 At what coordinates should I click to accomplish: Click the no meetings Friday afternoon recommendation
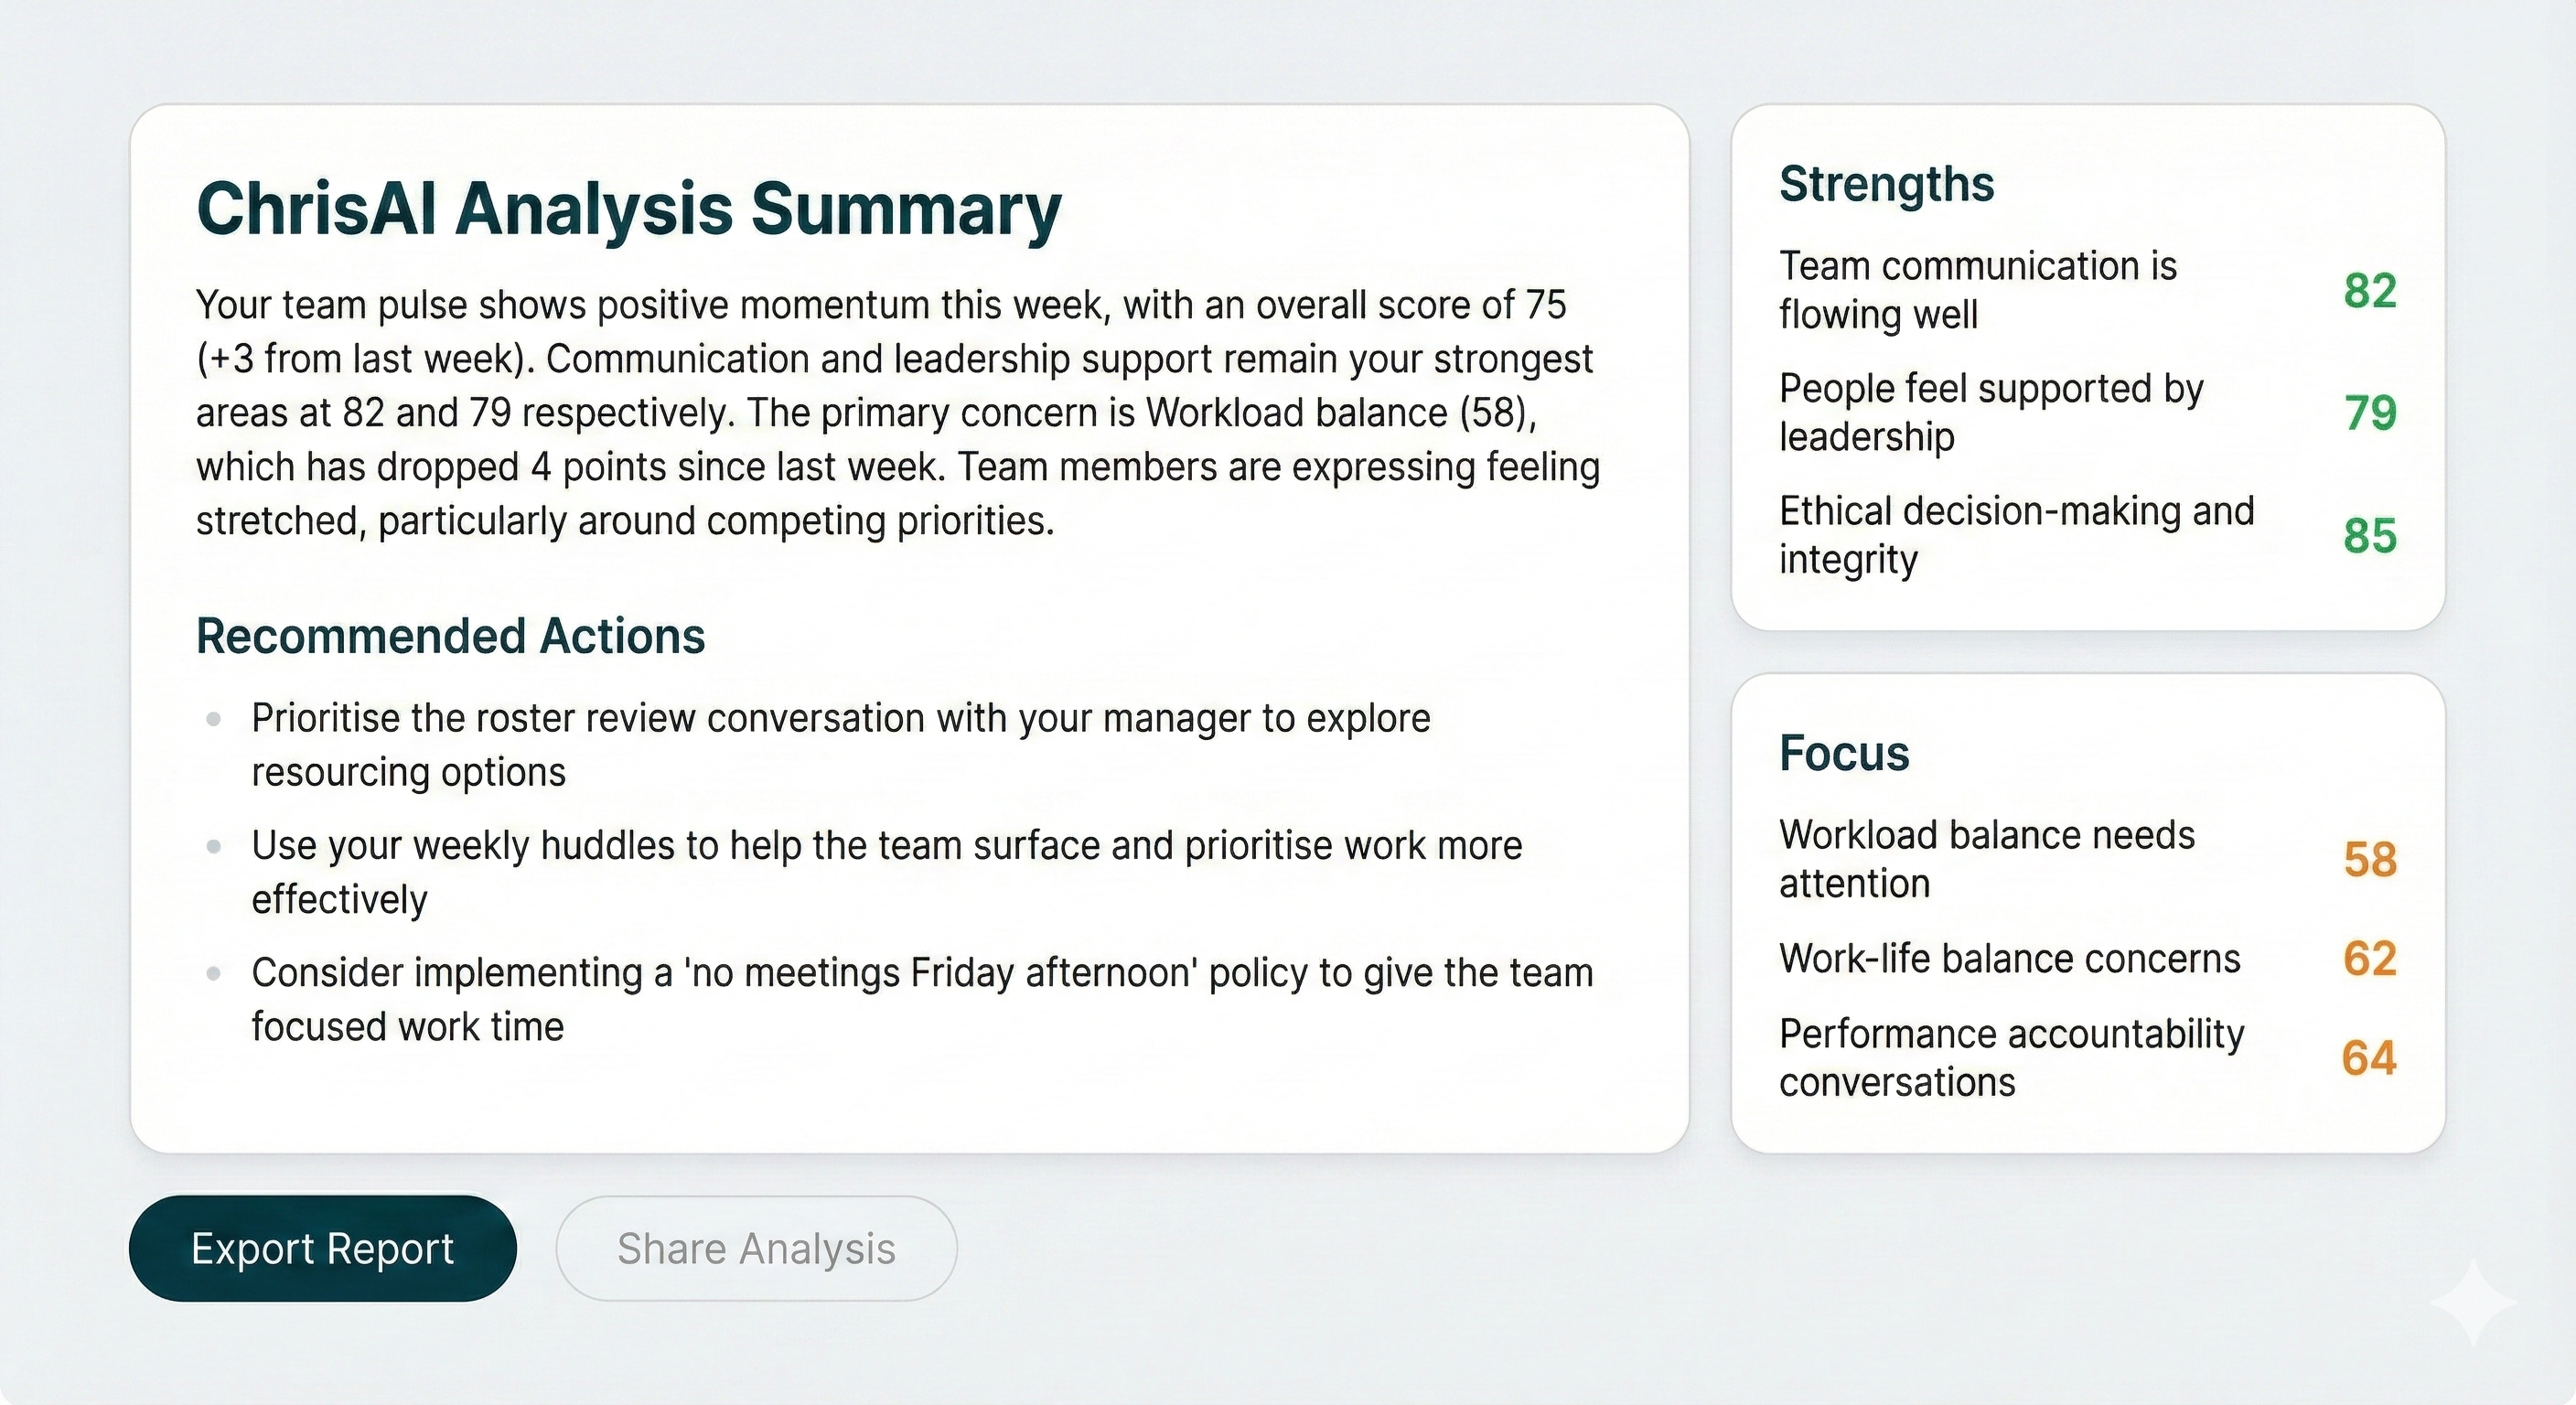click(x=921, y=999)
